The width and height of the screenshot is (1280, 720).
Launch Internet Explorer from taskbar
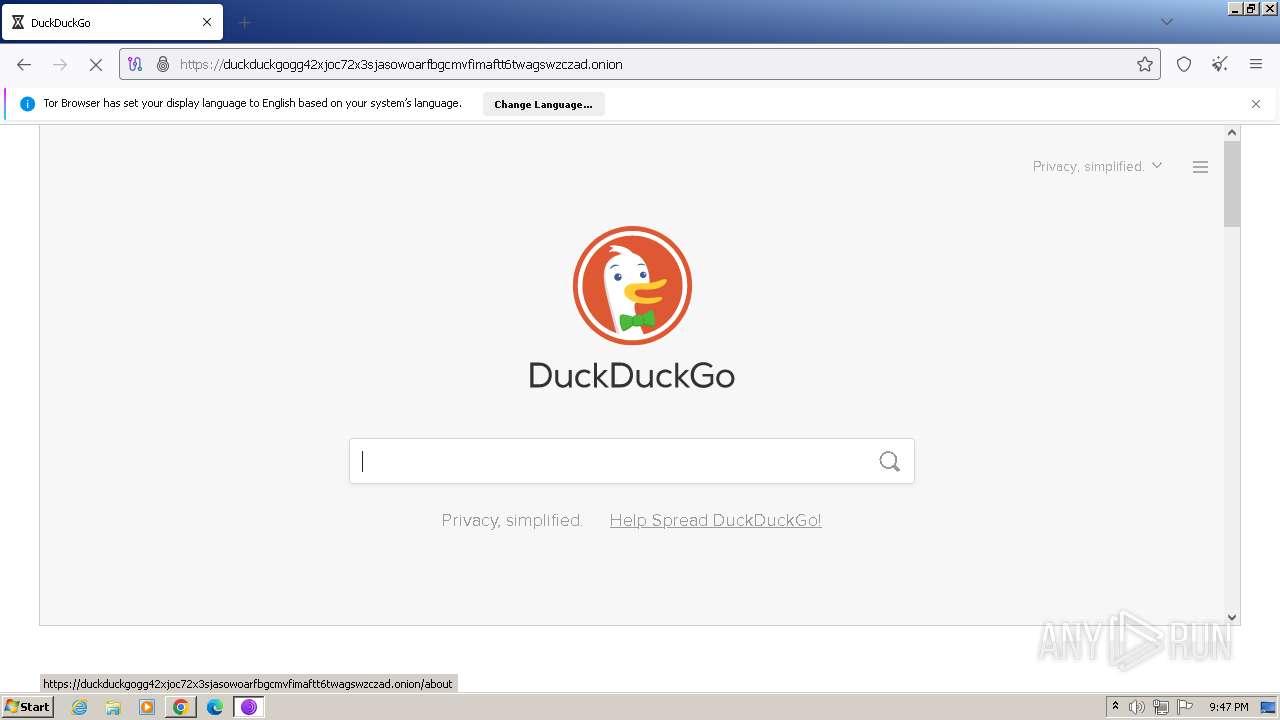coord(80,707)
